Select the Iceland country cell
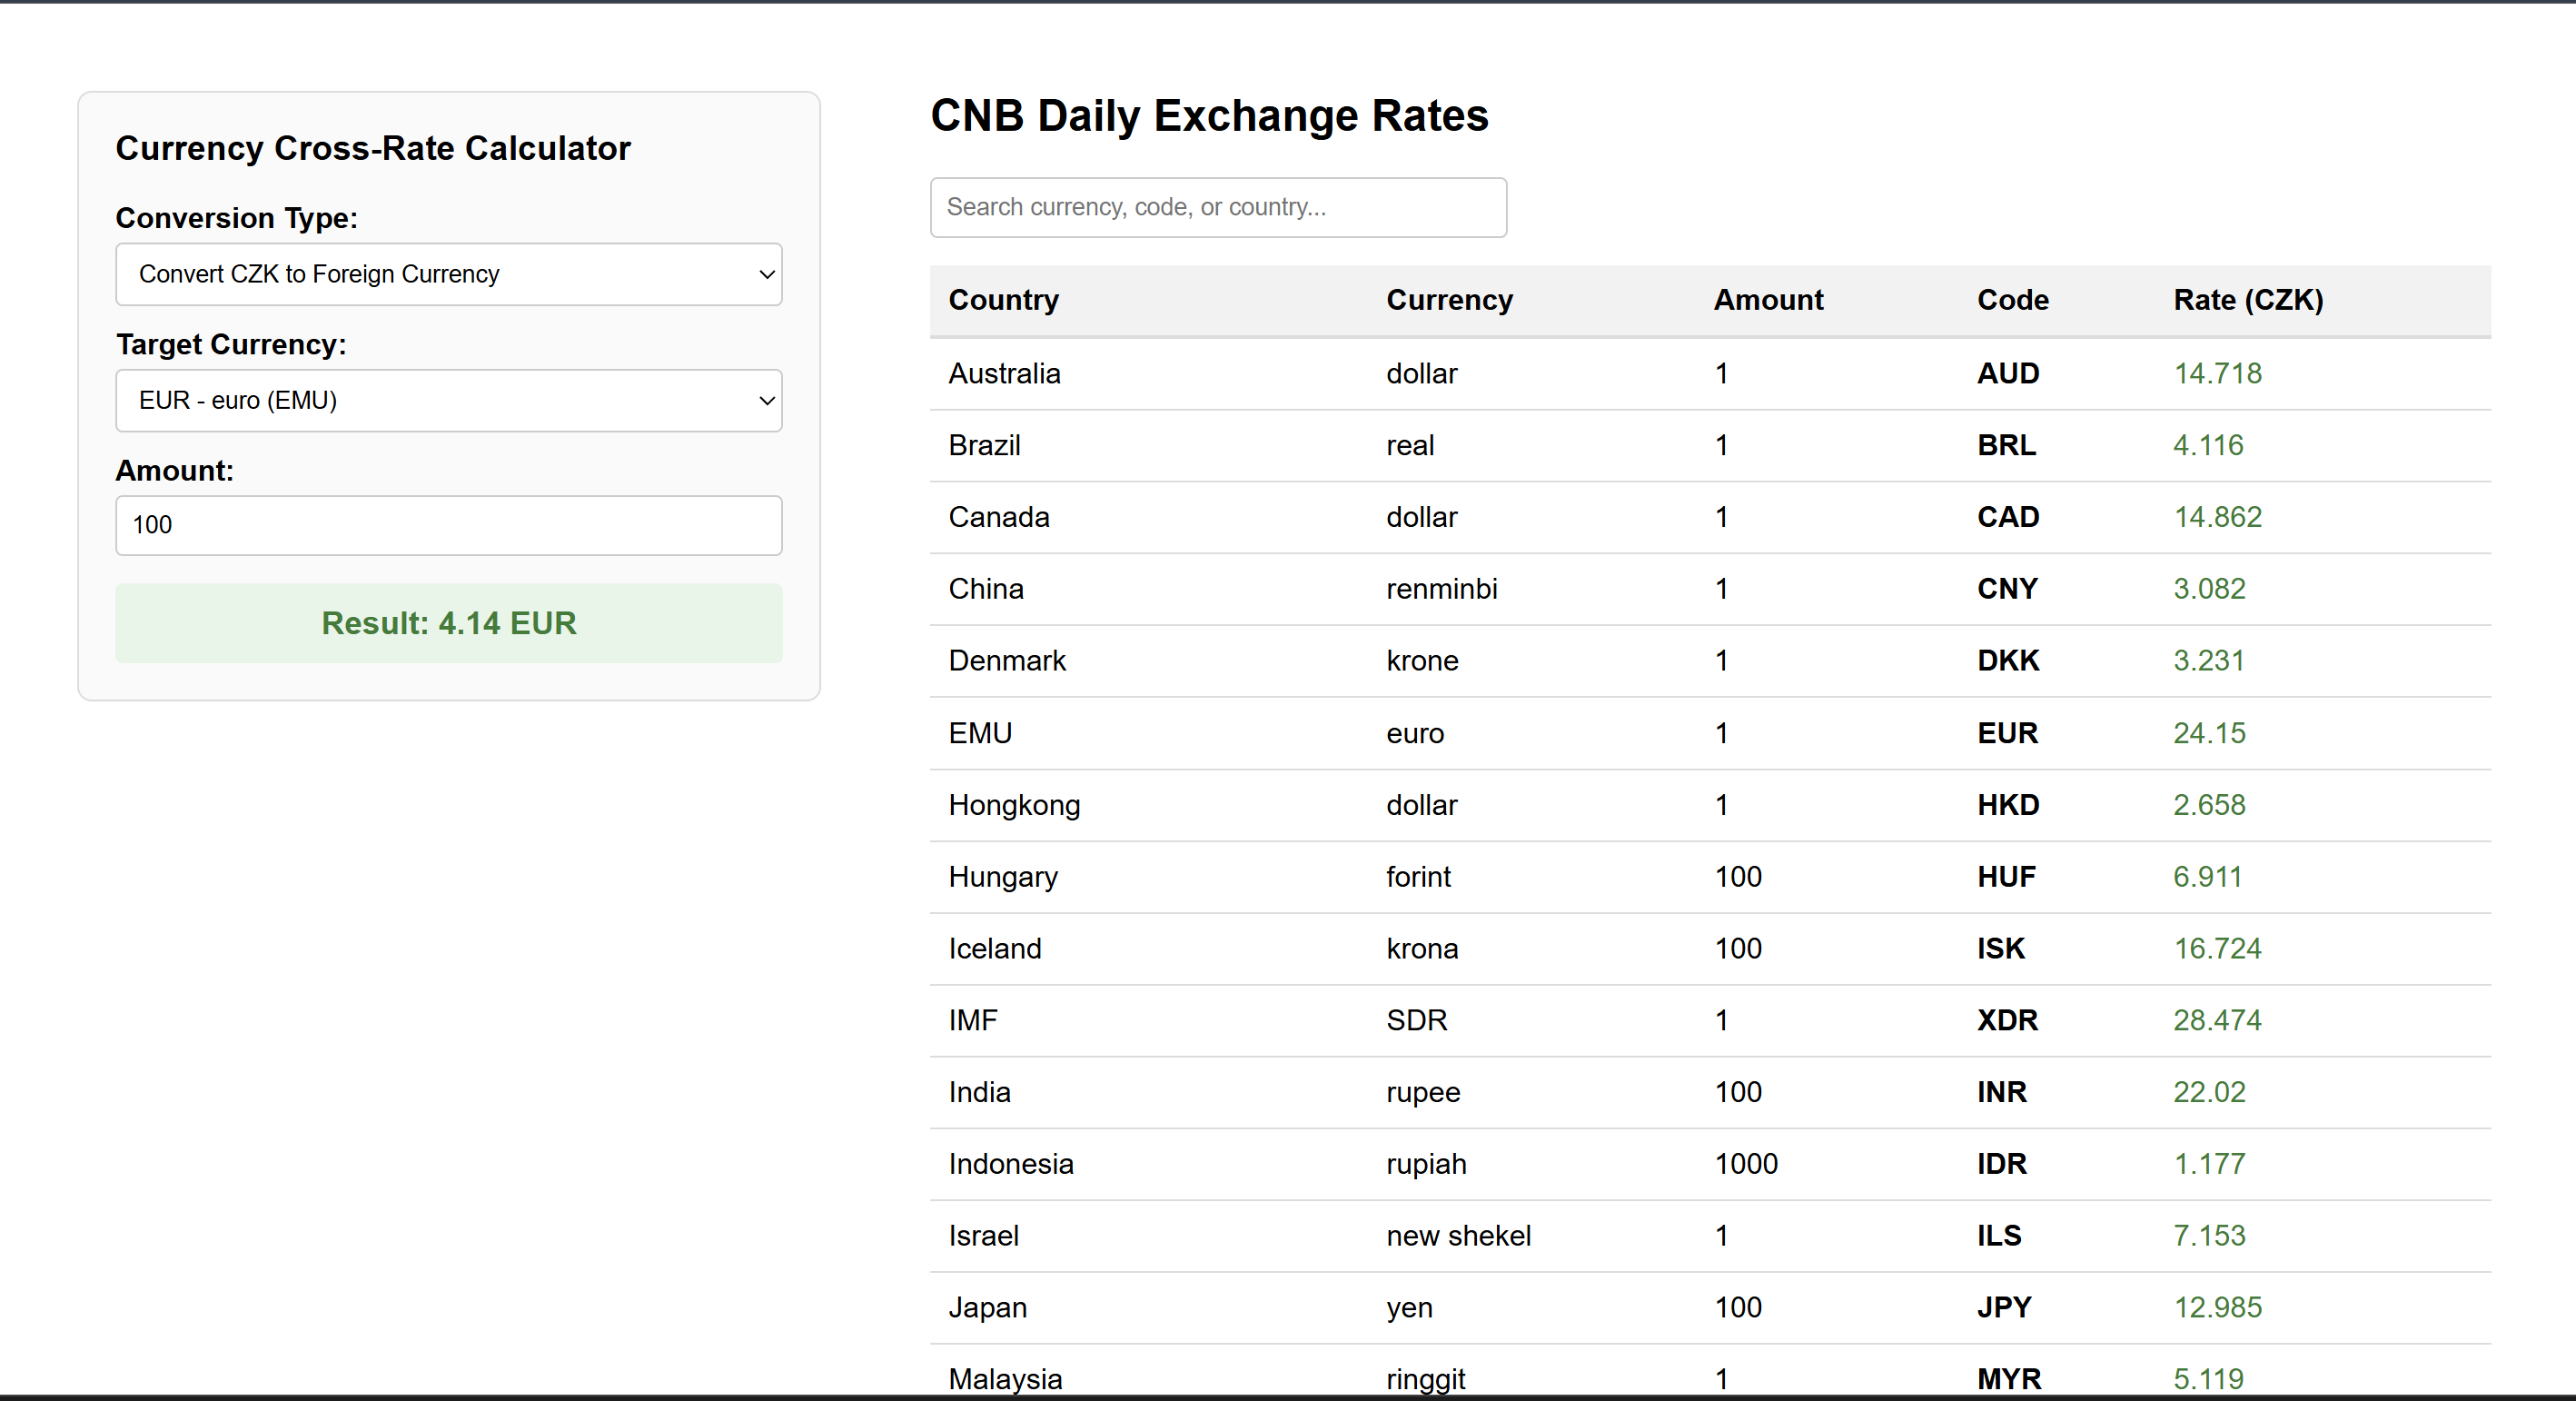 click(995, 949)
